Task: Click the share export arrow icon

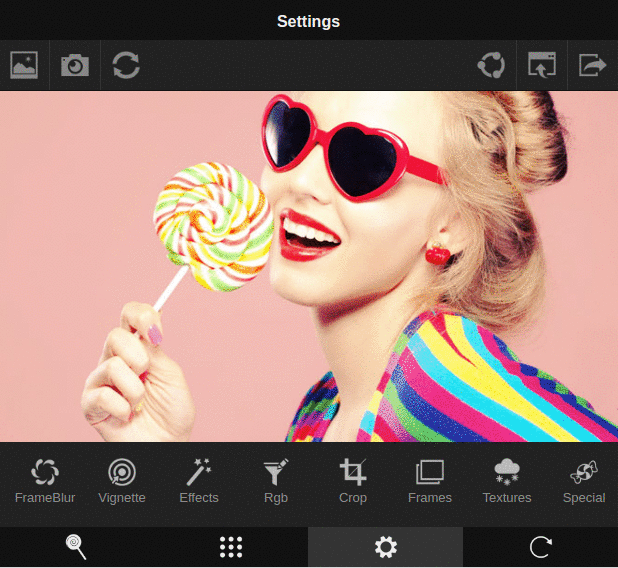Action: pos(593,66)
